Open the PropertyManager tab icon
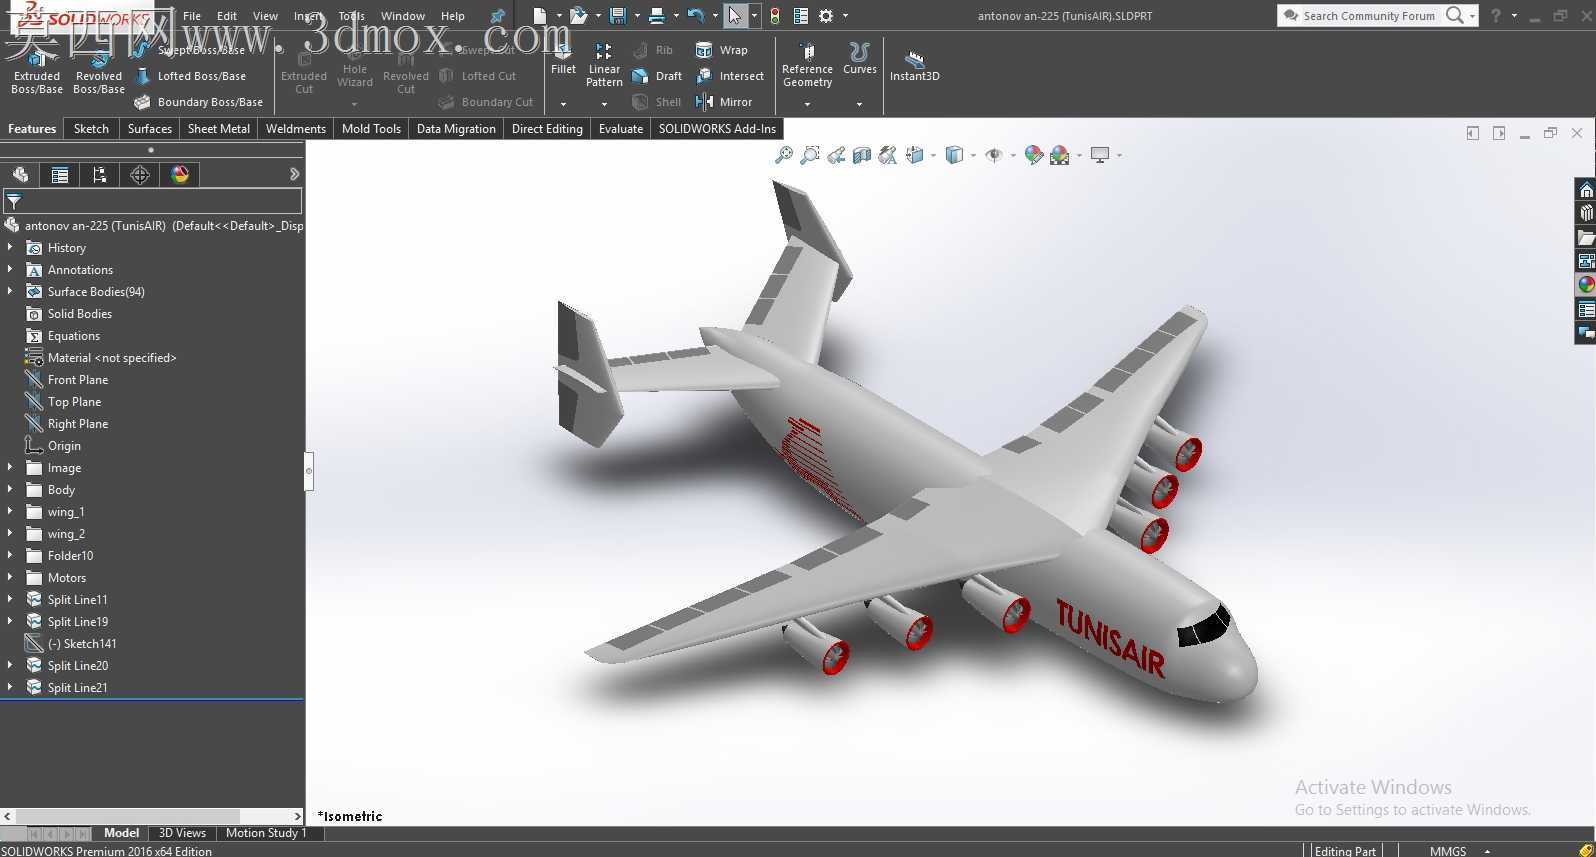Screen dimensions: 1596x857 [x=60, y=175]
